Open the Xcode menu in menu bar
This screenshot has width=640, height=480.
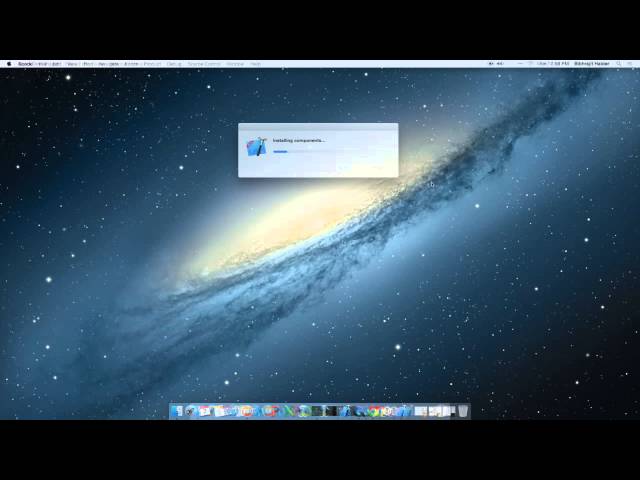tap(25, 64)
